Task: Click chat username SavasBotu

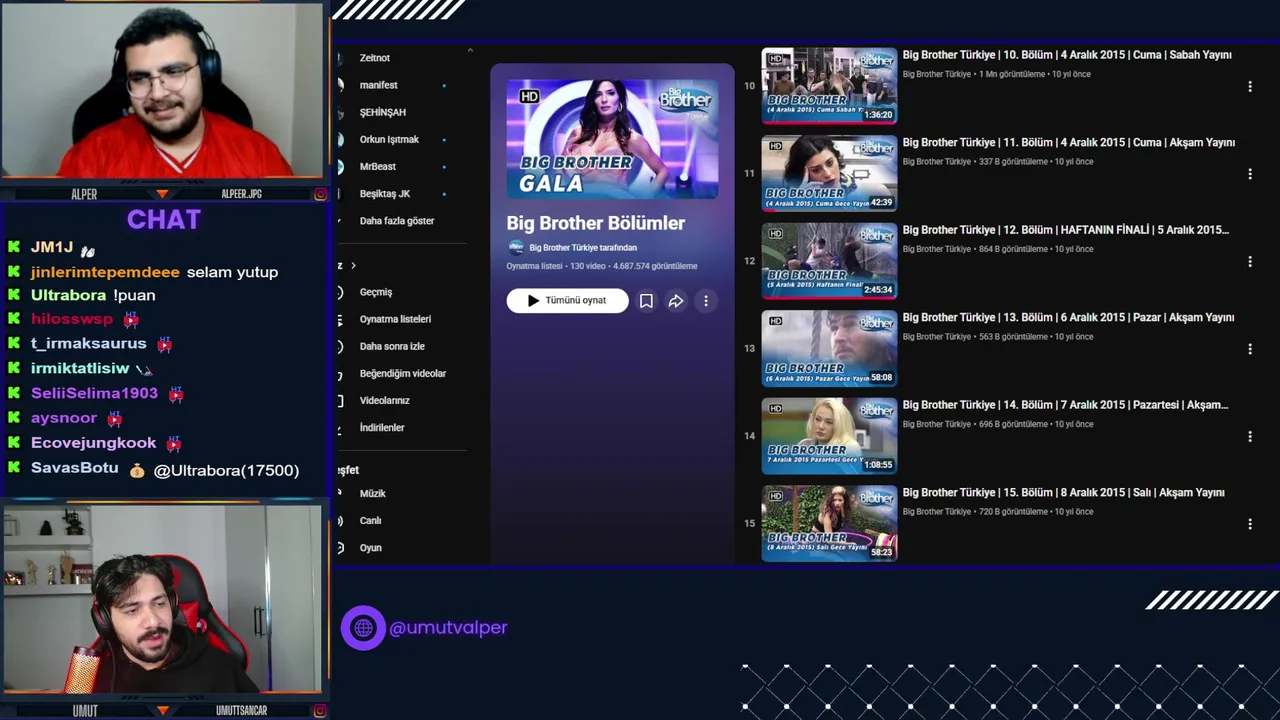Action: [74, 468]
